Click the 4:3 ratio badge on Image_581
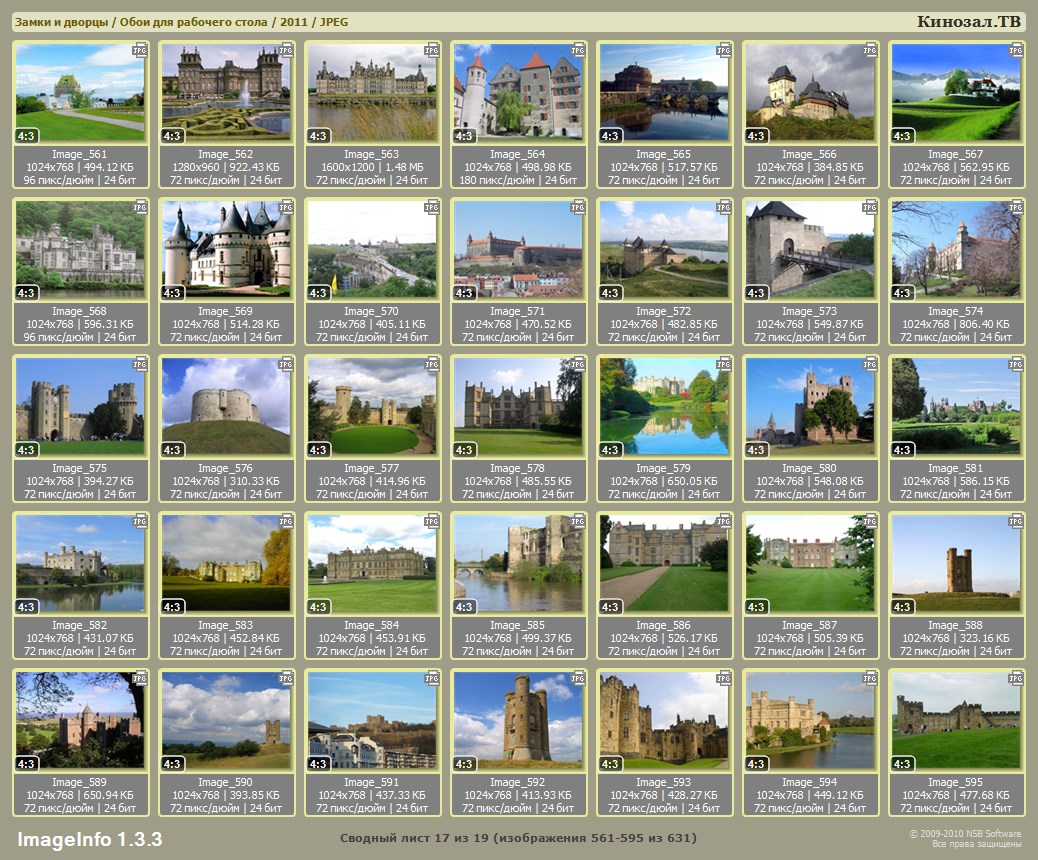This screenshot has width=1038, height=860. click(x=902, y=450)
